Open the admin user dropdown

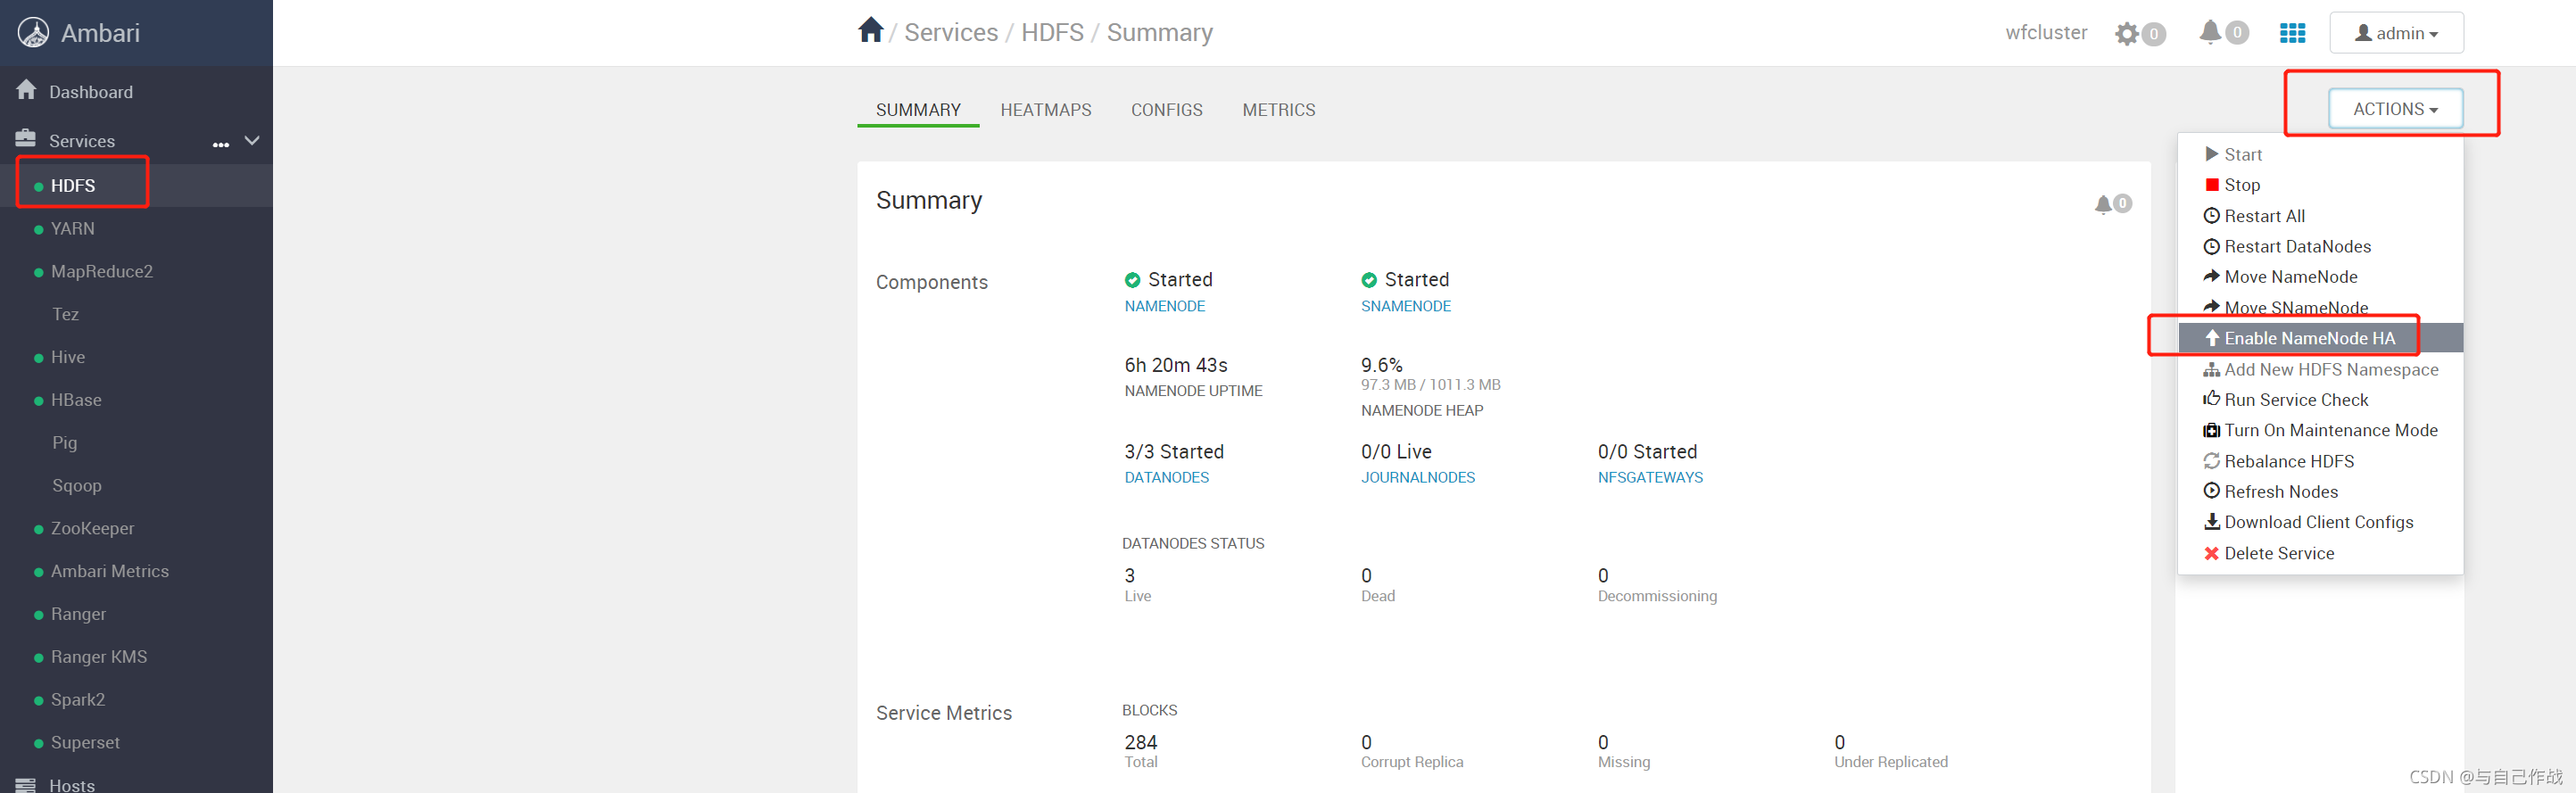[2395, 33]
